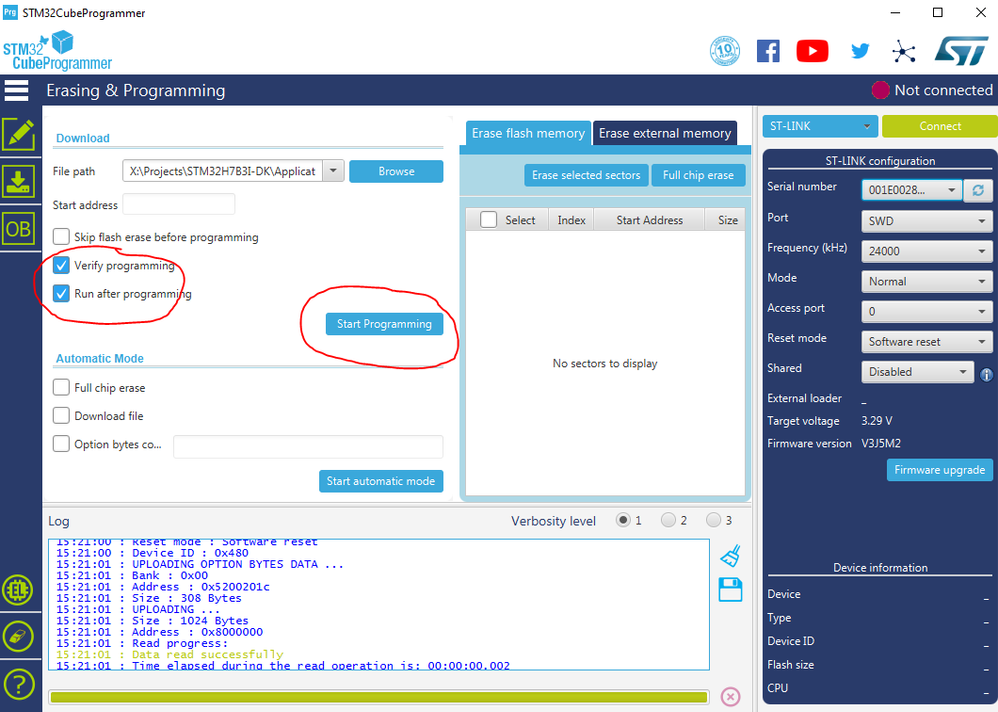Click the Start address input field
Viewport: 998px width, 712px height.
179,204
